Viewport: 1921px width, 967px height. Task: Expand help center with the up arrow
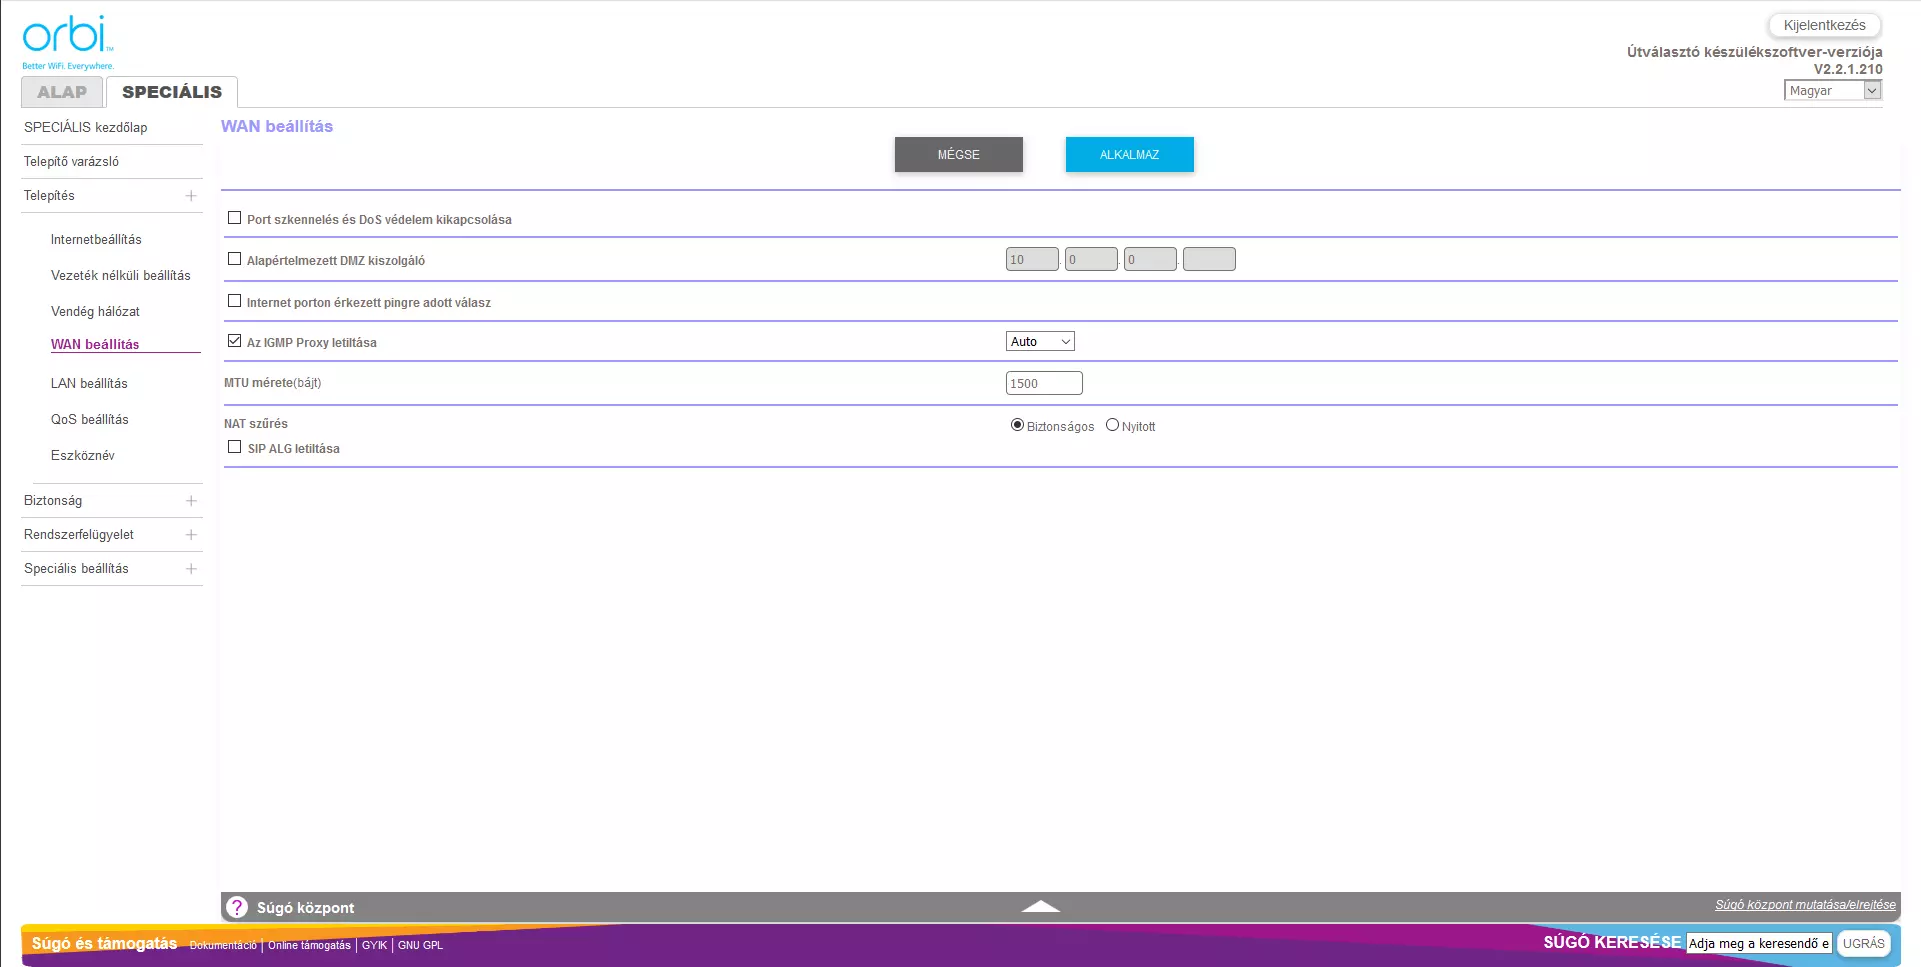click(1040, 906)
